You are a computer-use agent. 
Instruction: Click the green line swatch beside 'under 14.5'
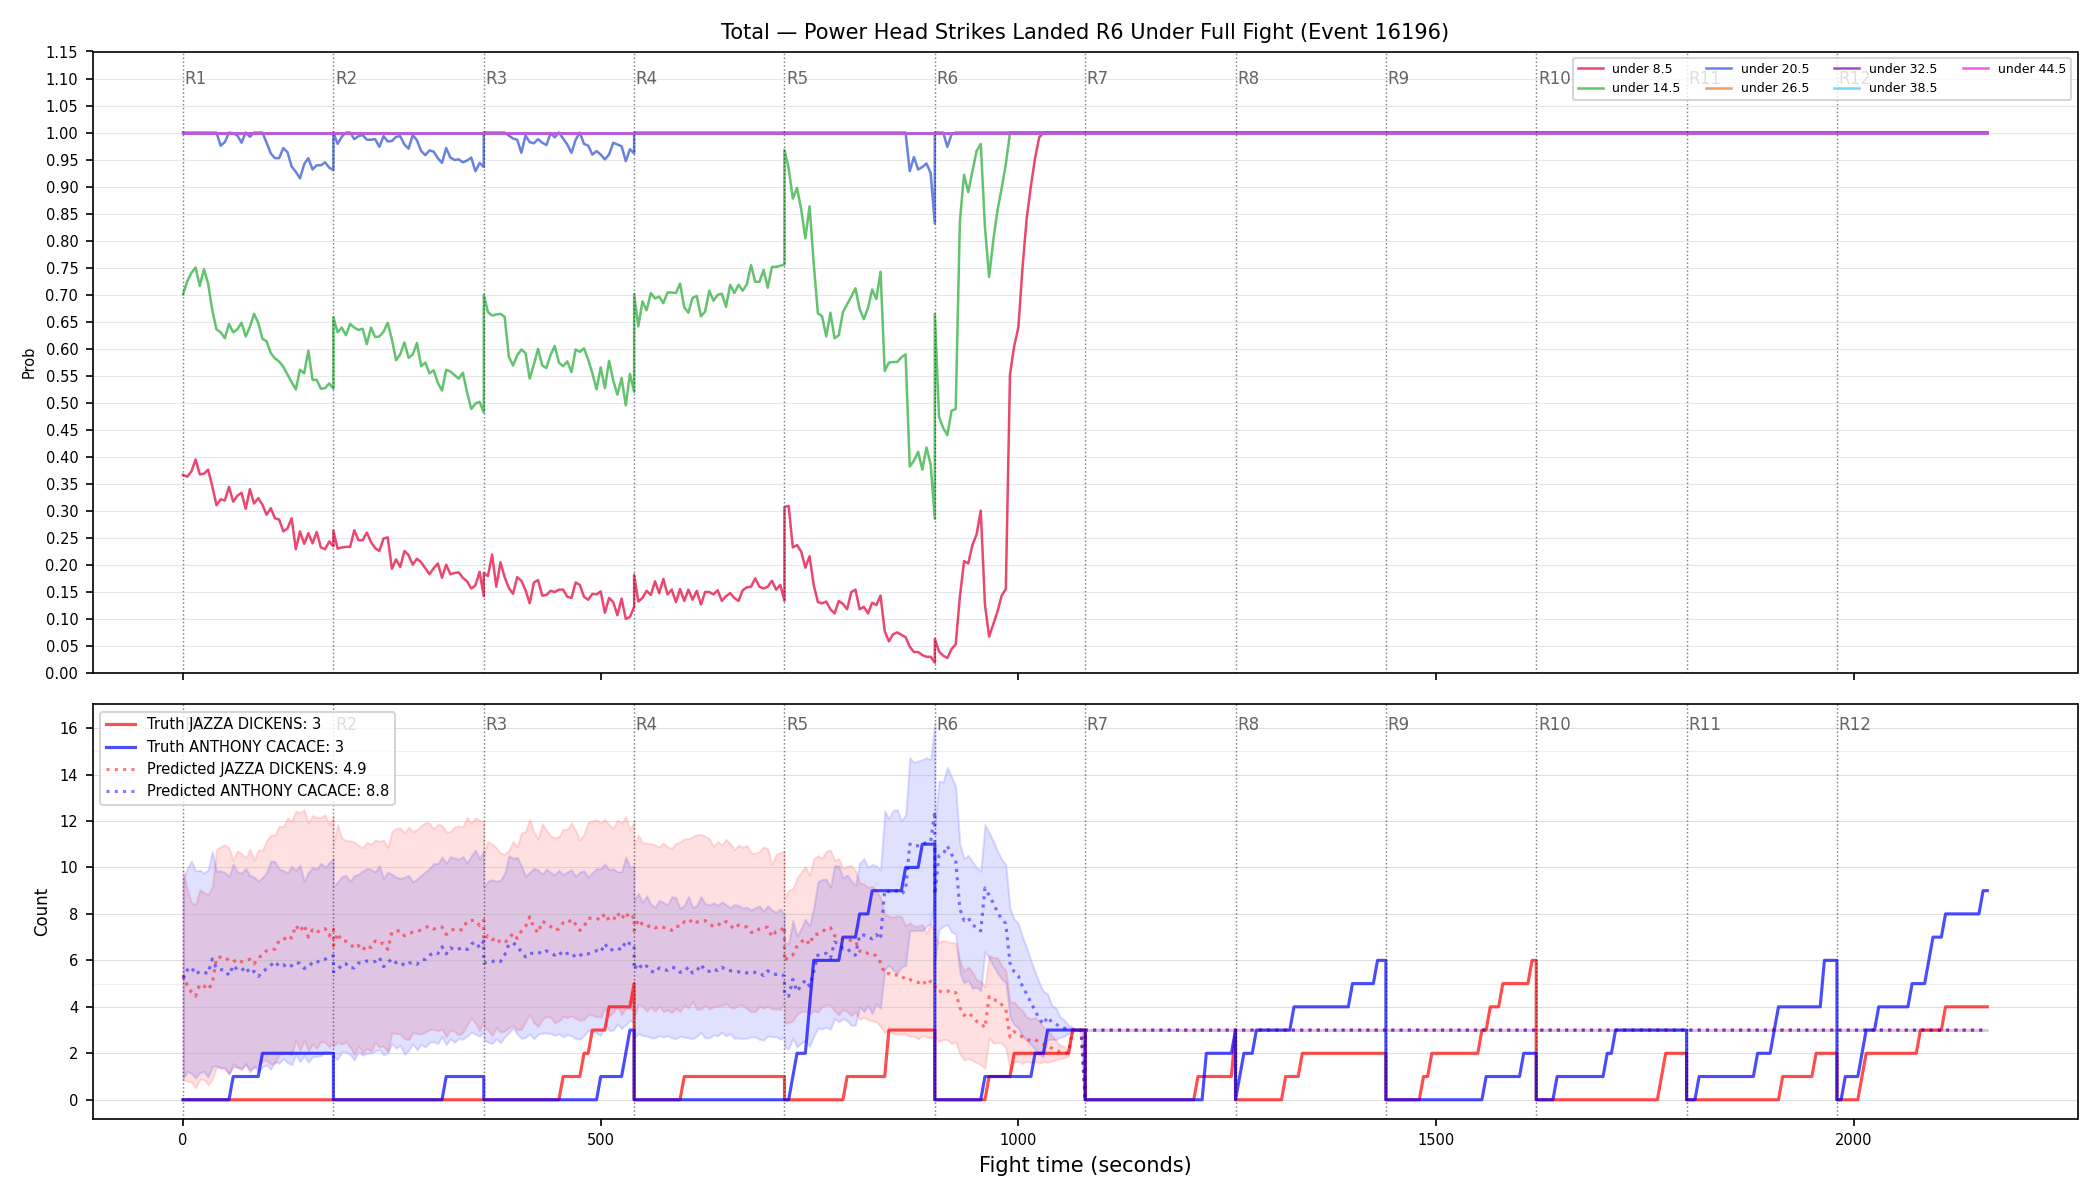coord(1591,88)
